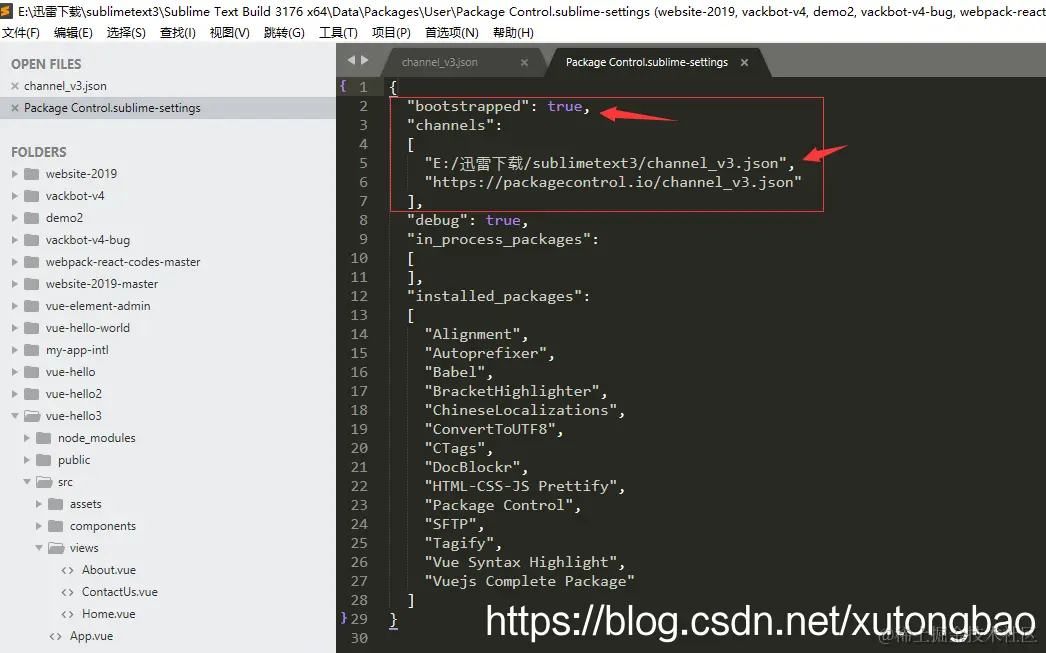Expand the vackbot-v4 folder arrow
The width and height of the screenshot is (1046, 653).
(15, 196)
